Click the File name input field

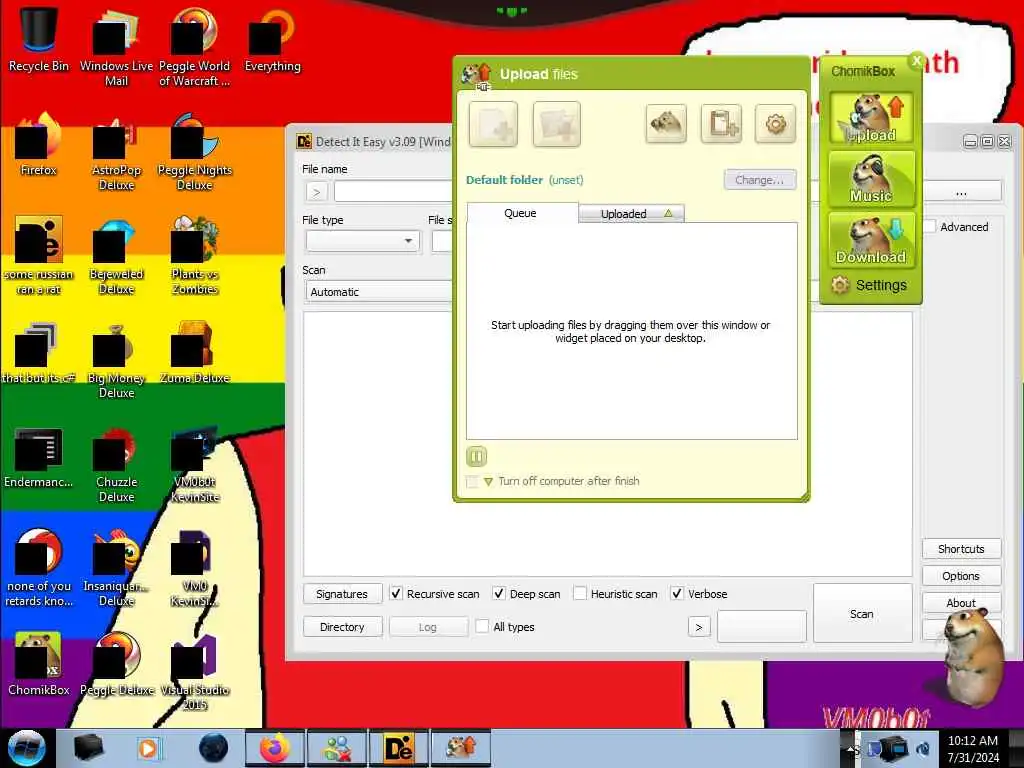[x=393, y=192]
